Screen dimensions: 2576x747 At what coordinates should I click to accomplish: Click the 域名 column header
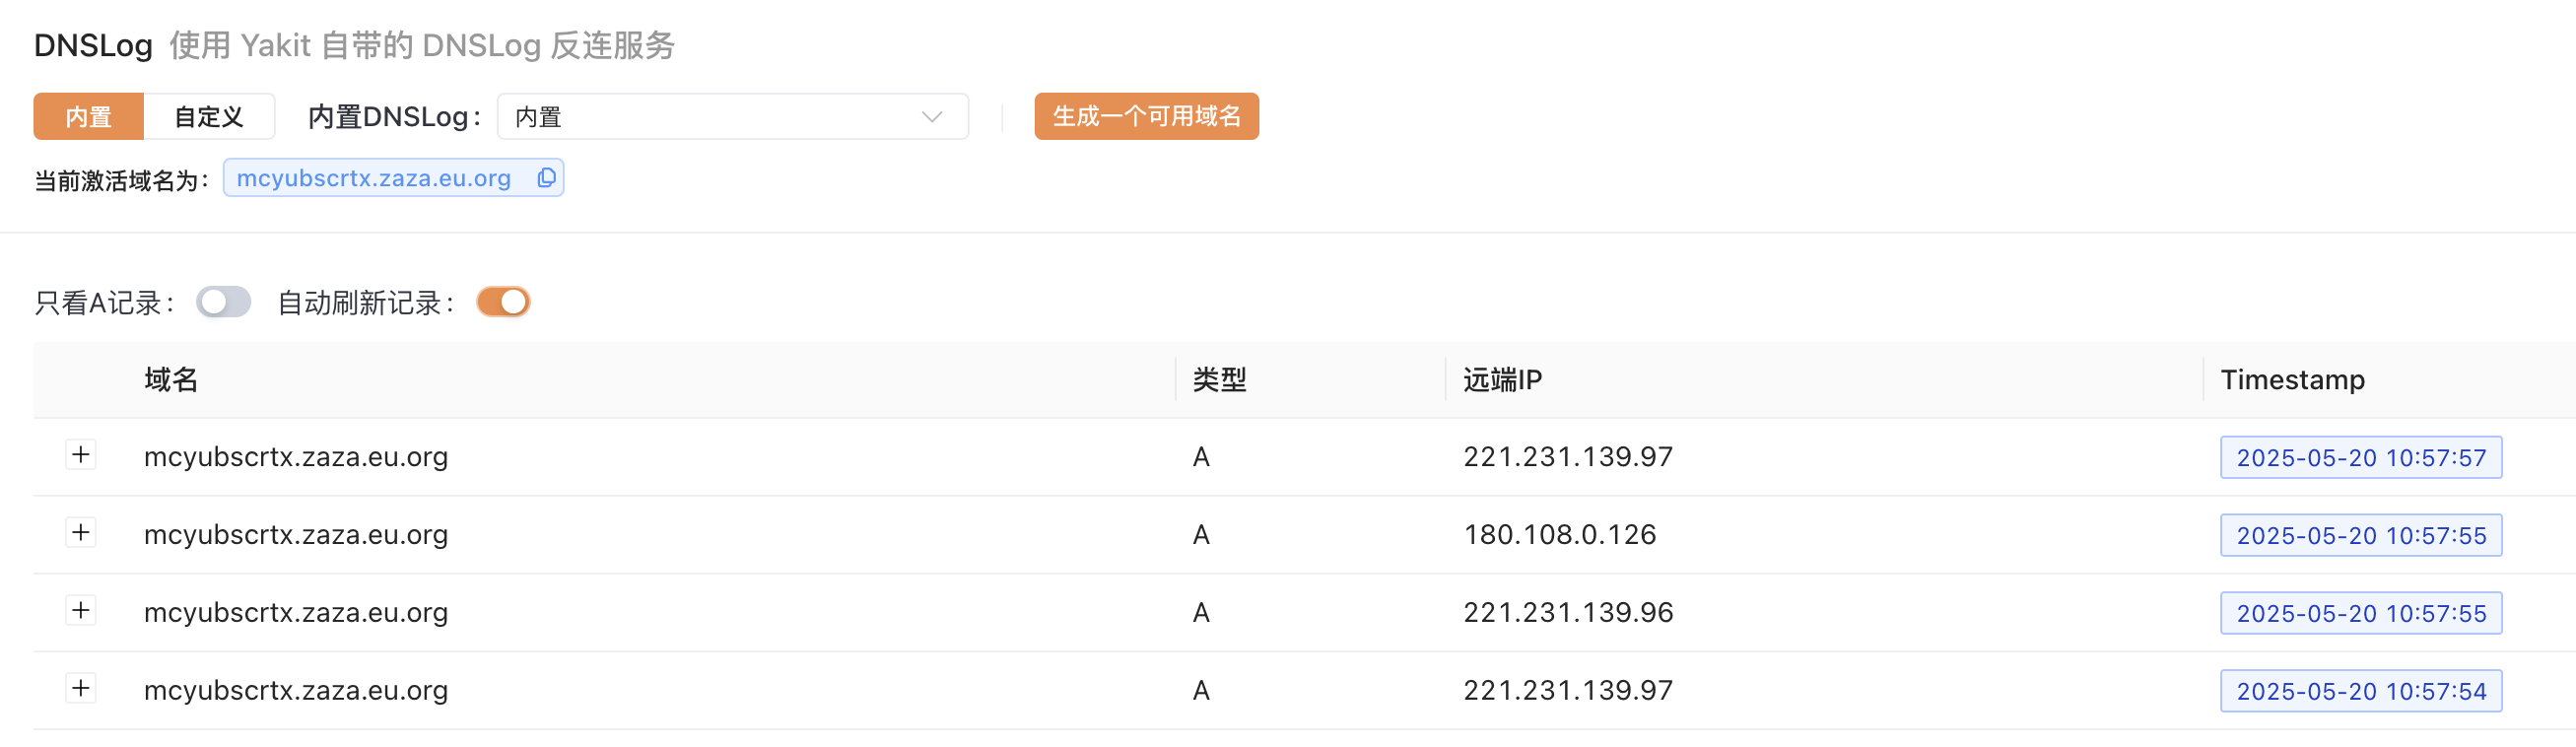(171, 380)
